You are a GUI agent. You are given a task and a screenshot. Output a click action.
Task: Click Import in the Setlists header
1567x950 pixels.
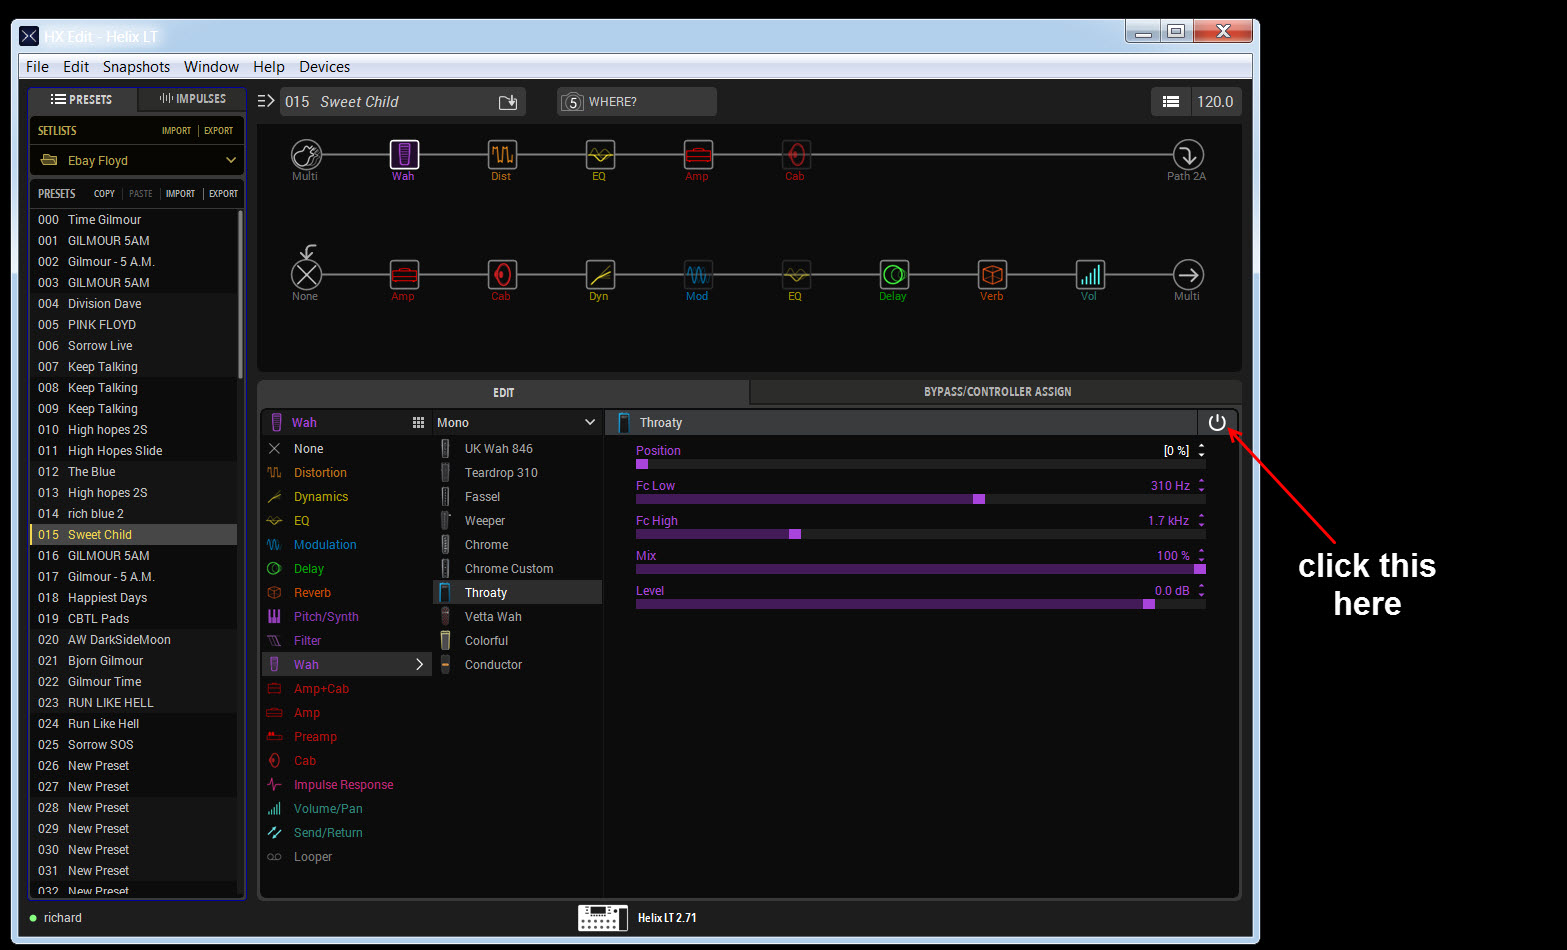point(176,131)
